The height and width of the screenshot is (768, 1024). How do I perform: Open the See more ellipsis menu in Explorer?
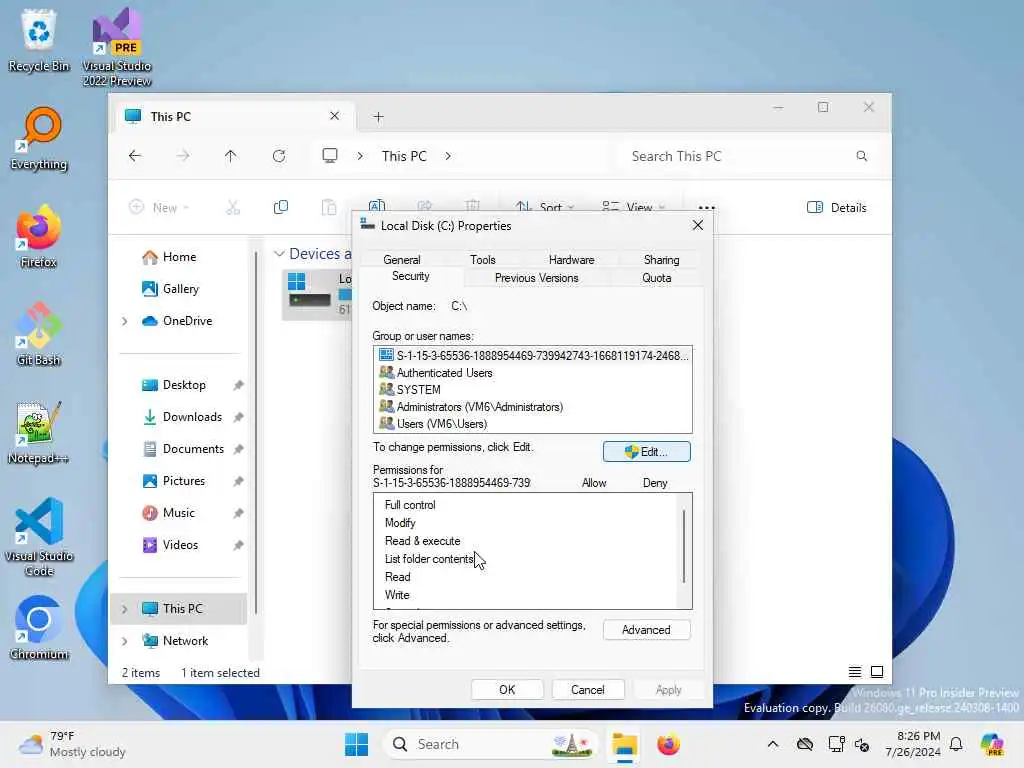pos(707,208)
